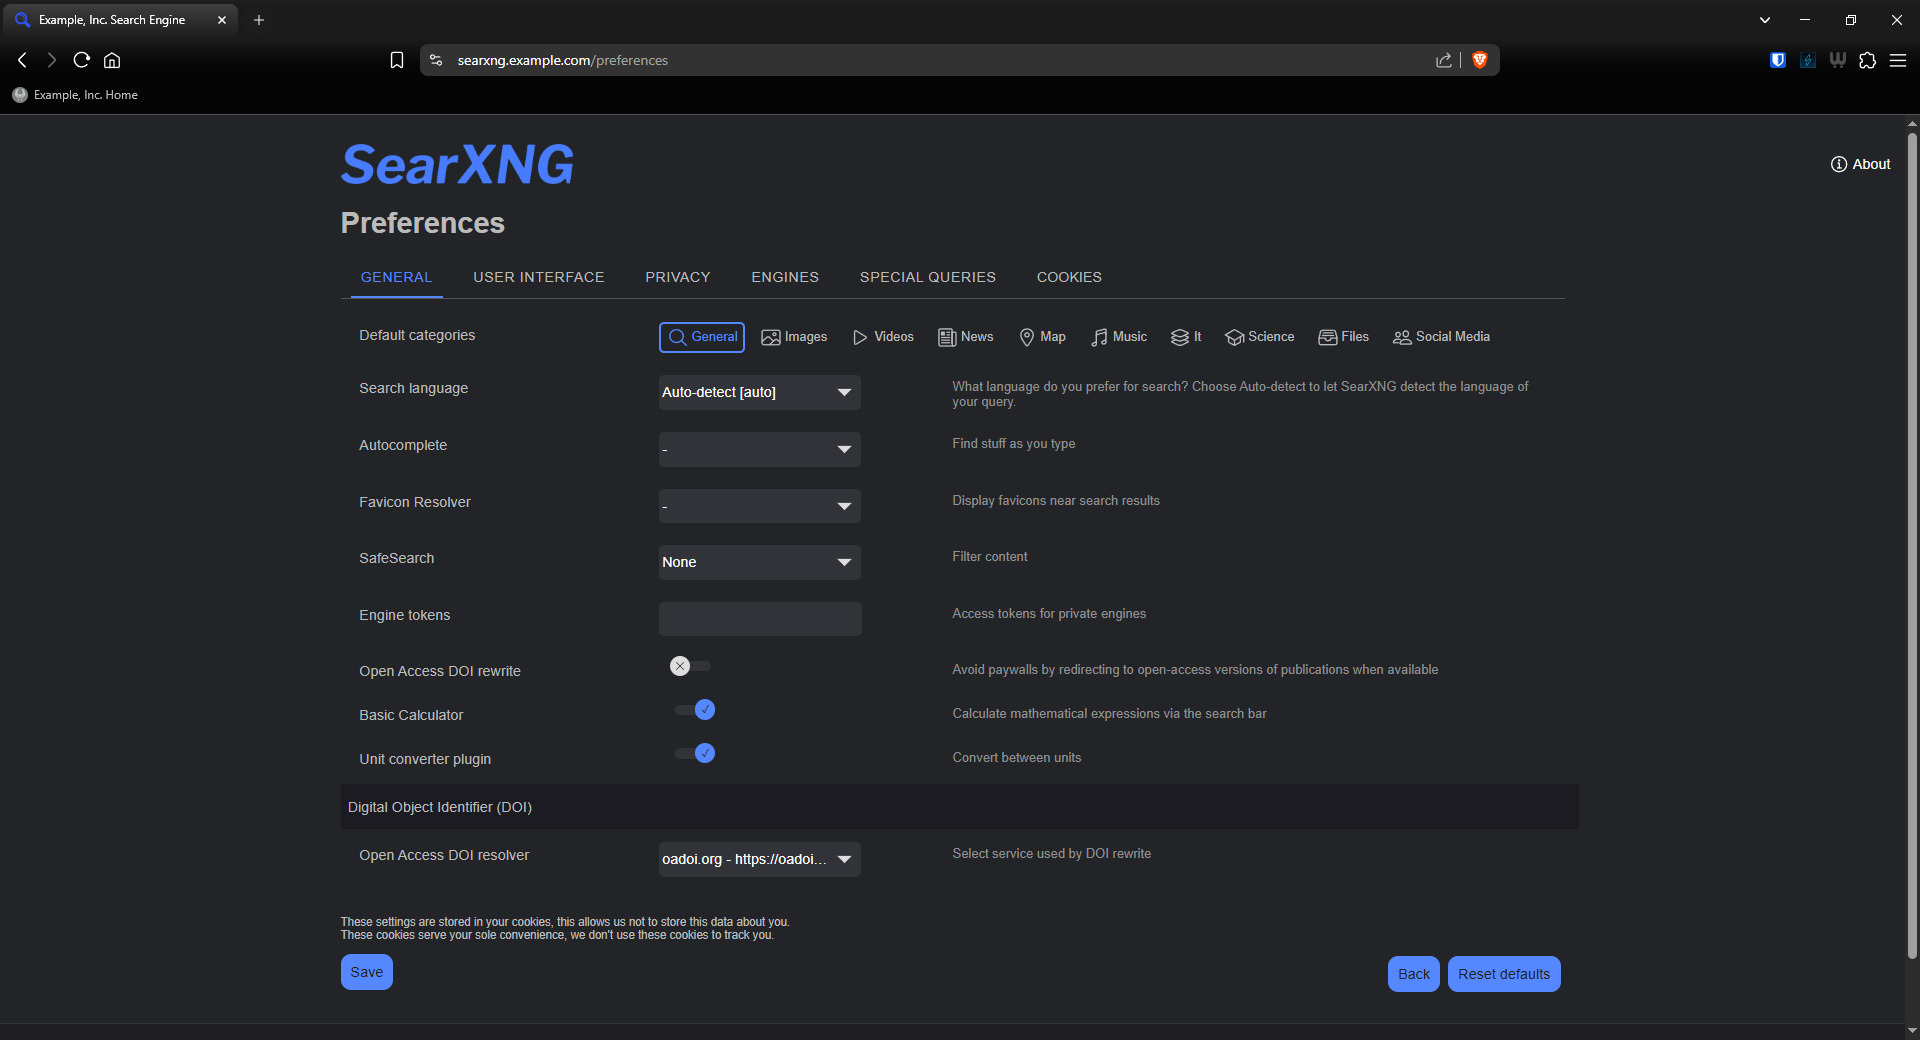
Task: Click Reset defaults
Action: click(x=1503, y=973)
